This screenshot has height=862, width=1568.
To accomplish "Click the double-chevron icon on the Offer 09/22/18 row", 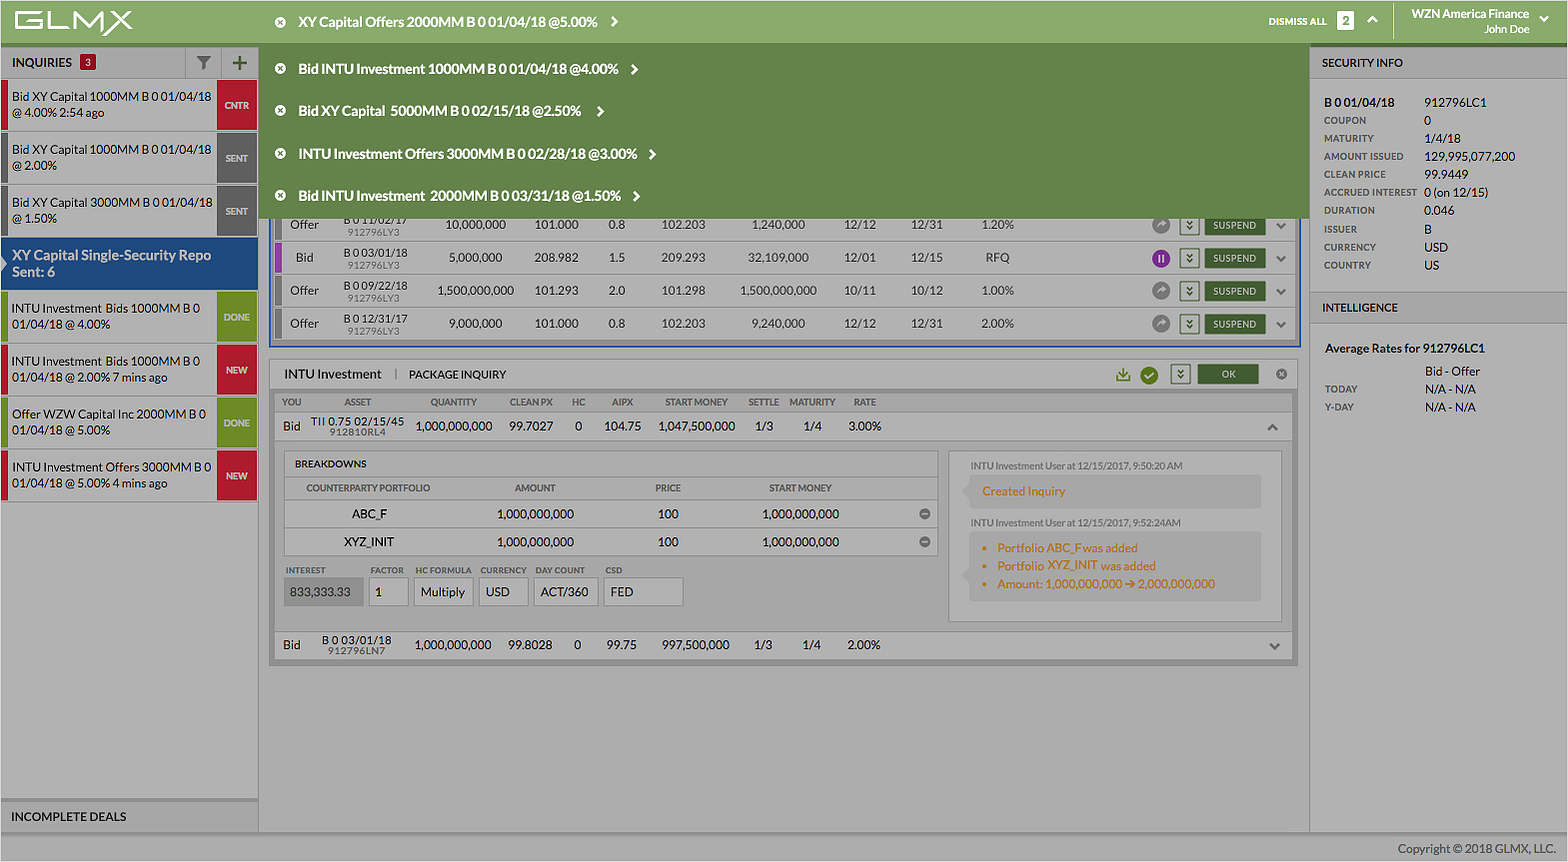I will coord(1190,291).
